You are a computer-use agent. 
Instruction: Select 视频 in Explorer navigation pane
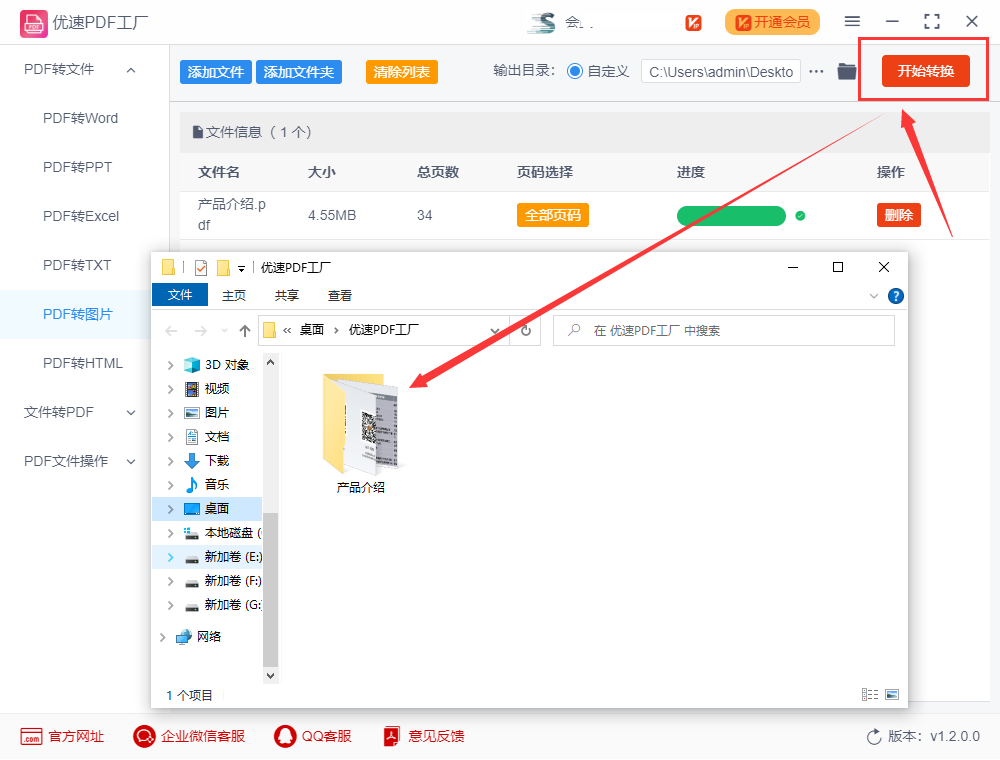pos(207,389)
